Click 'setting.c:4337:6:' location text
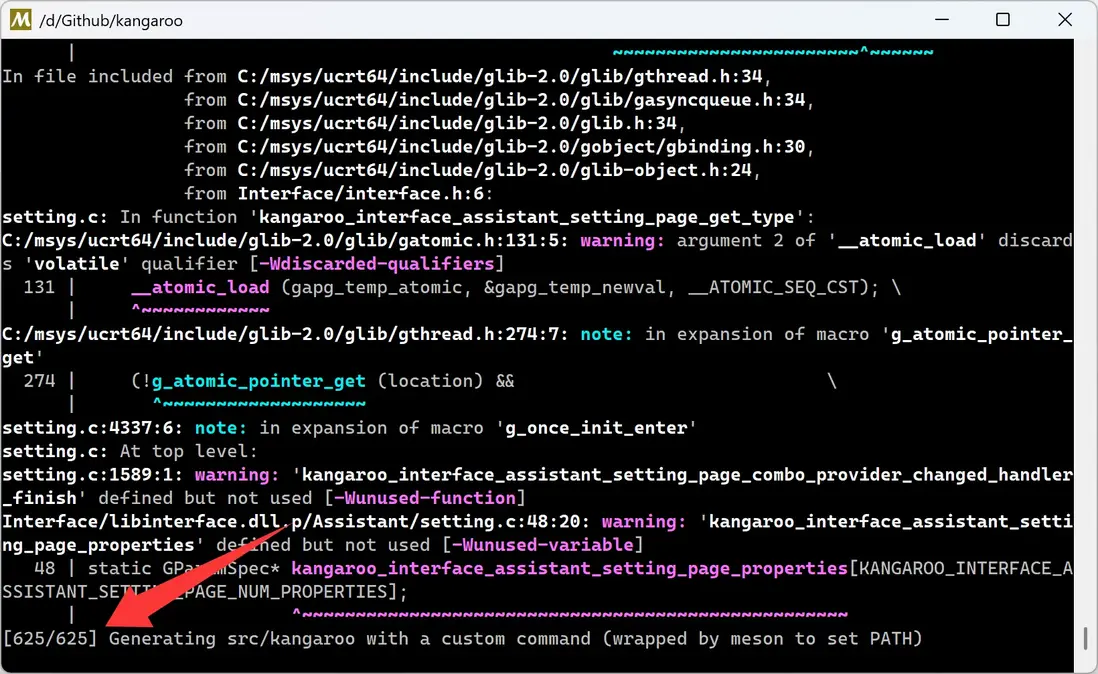 [x=92, y=428]
